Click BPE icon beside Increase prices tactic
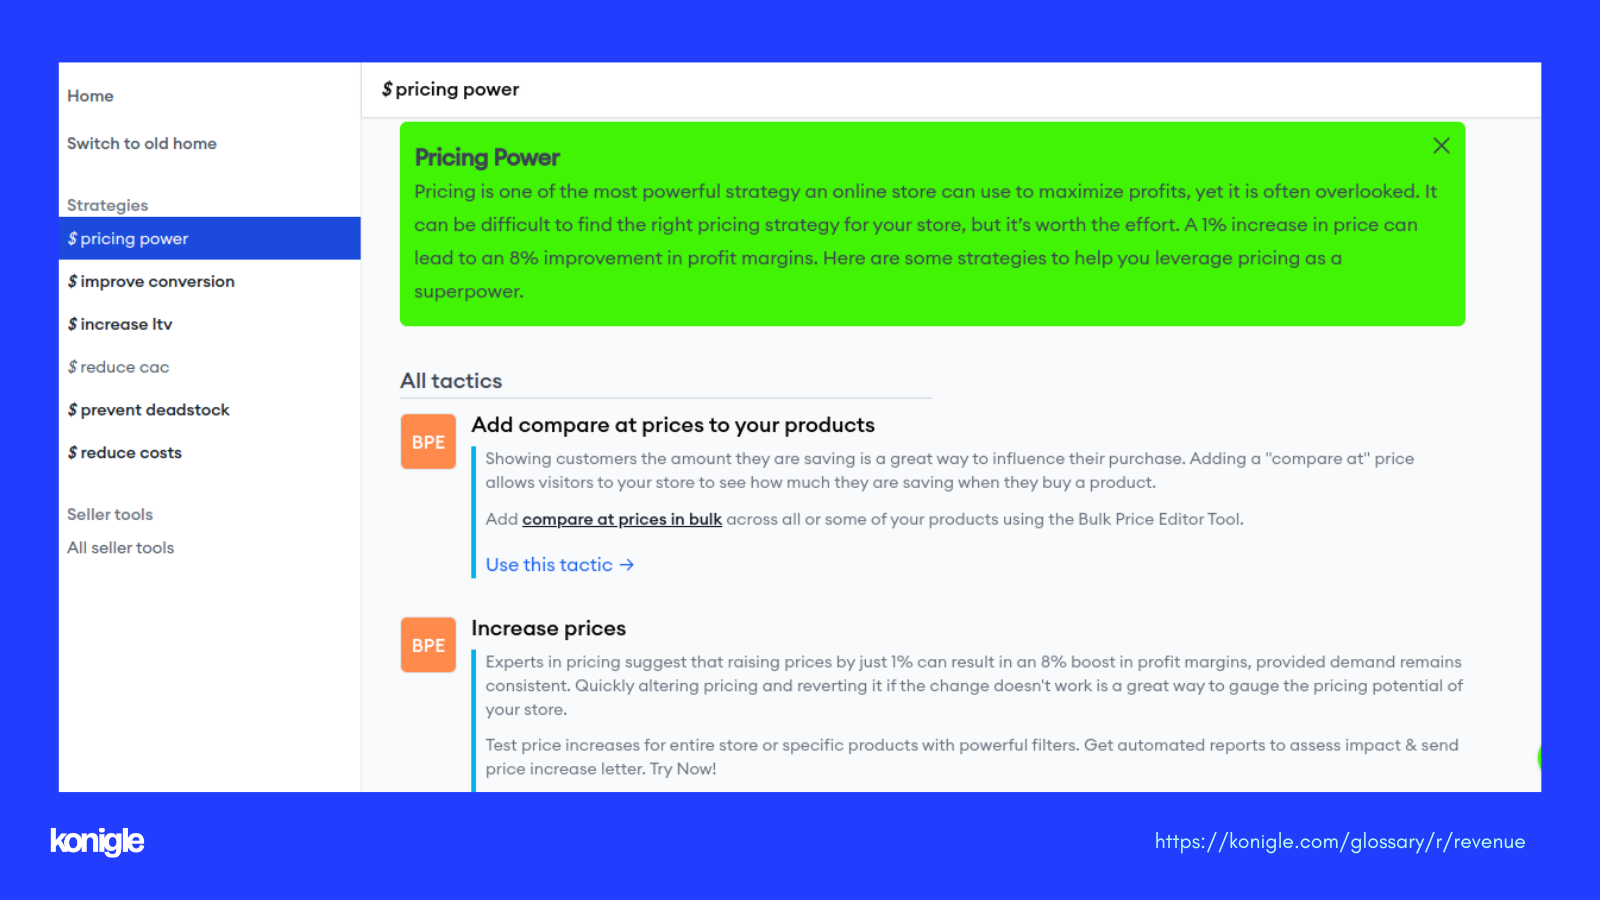 click(x=428, y=645)
